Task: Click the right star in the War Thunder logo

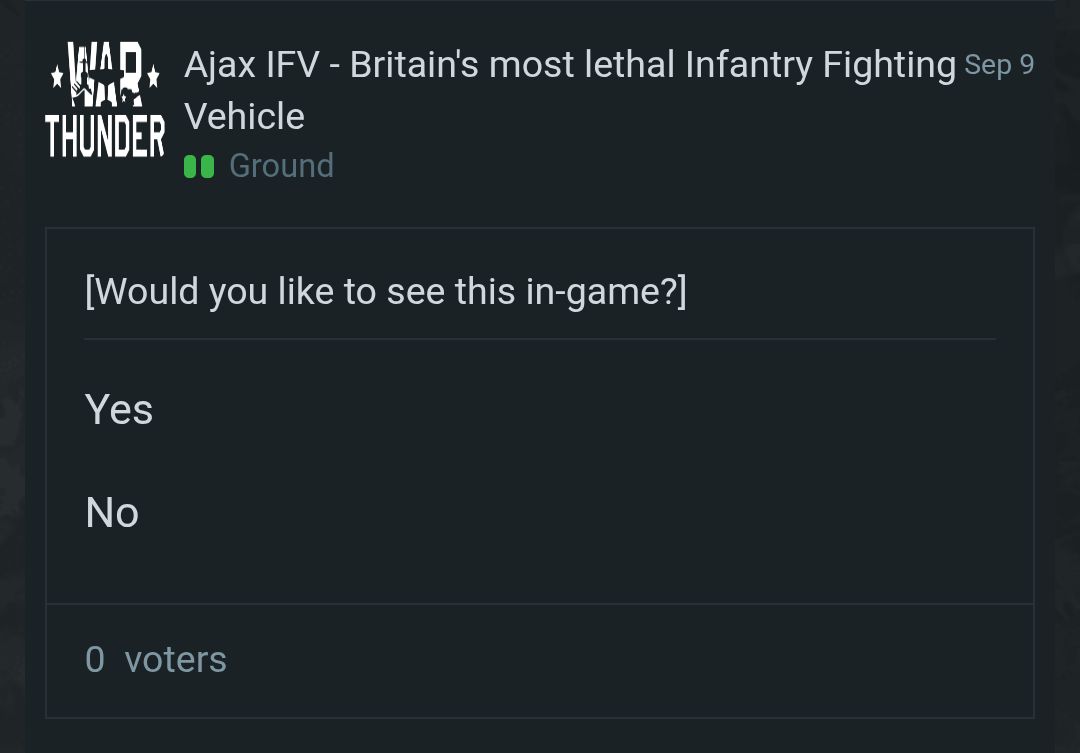Action: (x=153, y=76)
